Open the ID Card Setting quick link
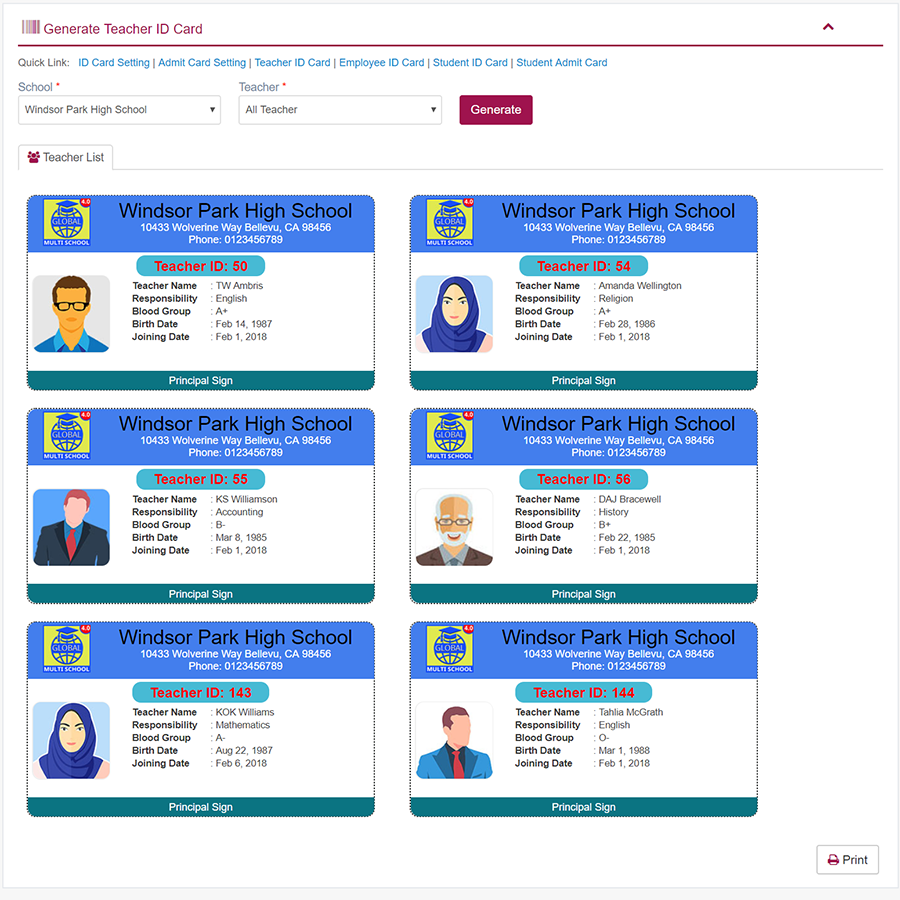900x900 pixels. click(114, 63)
